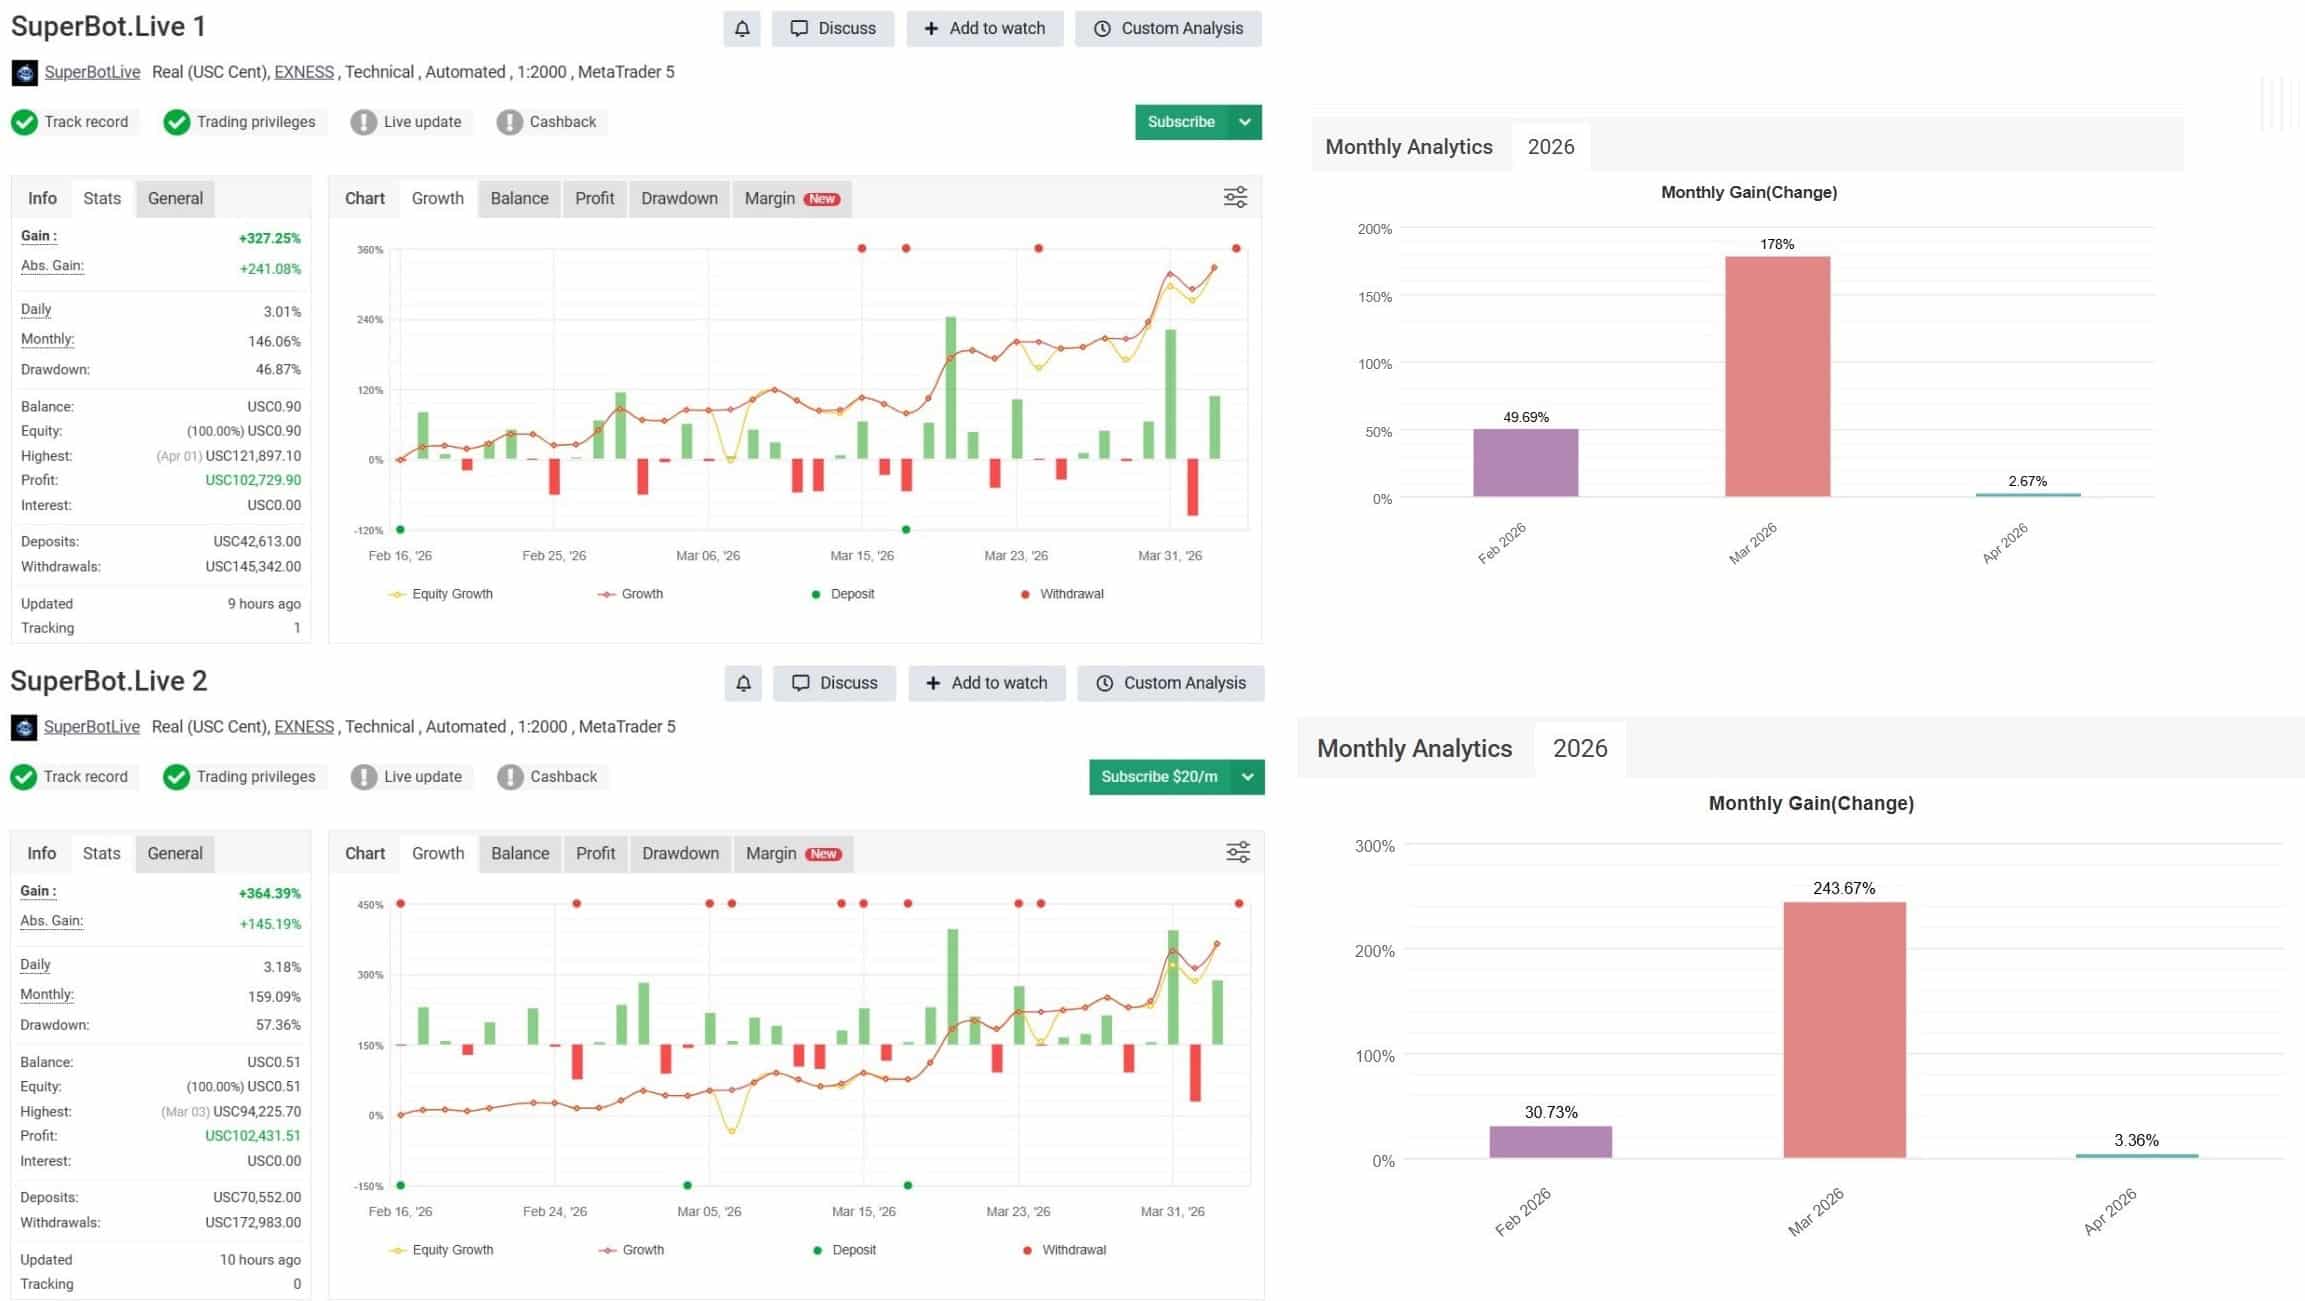Click the Cashback warning icon for SuperBot.Live 2
This screenshot has width=2305, height=1301.
coord(510,777)
